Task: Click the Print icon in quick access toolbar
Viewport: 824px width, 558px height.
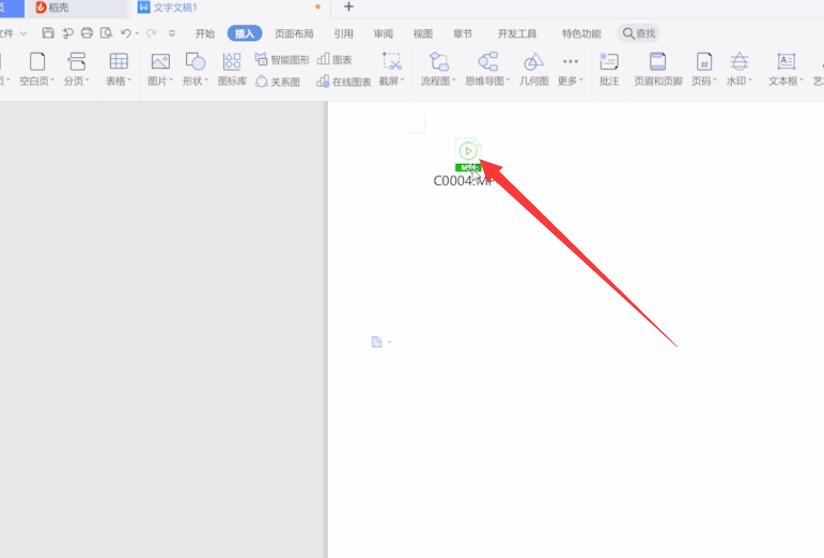Action: 87,33
